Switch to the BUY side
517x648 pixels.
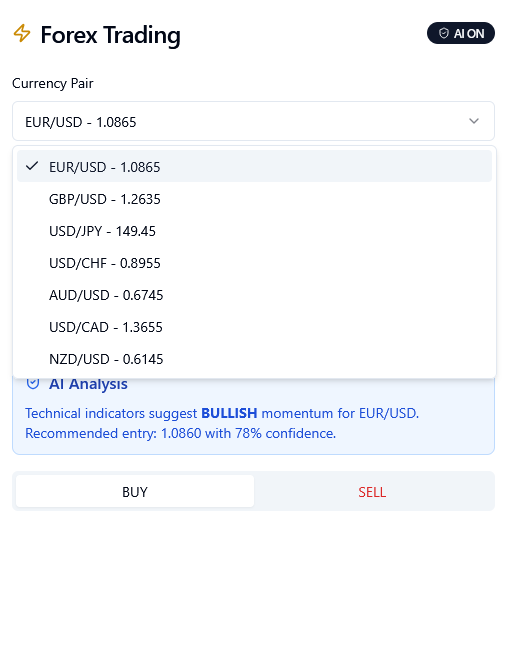click(135, 491)
